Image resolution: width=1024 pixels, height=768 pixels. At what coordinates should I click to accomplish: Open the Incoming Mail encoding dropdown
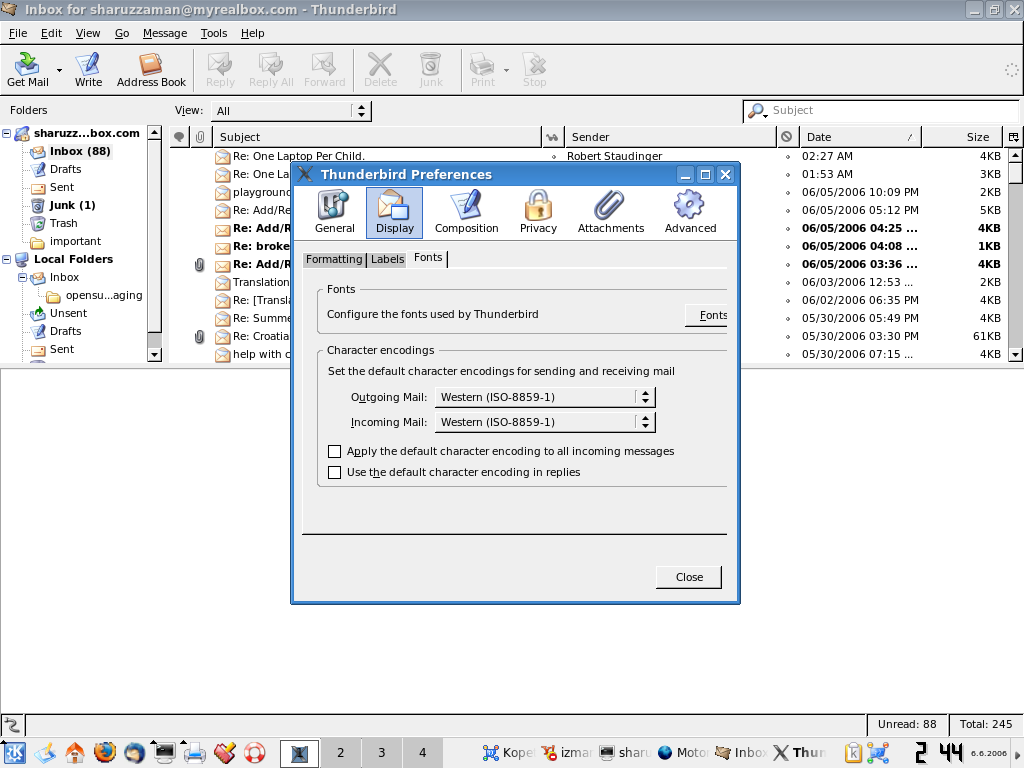coord(545,422)
